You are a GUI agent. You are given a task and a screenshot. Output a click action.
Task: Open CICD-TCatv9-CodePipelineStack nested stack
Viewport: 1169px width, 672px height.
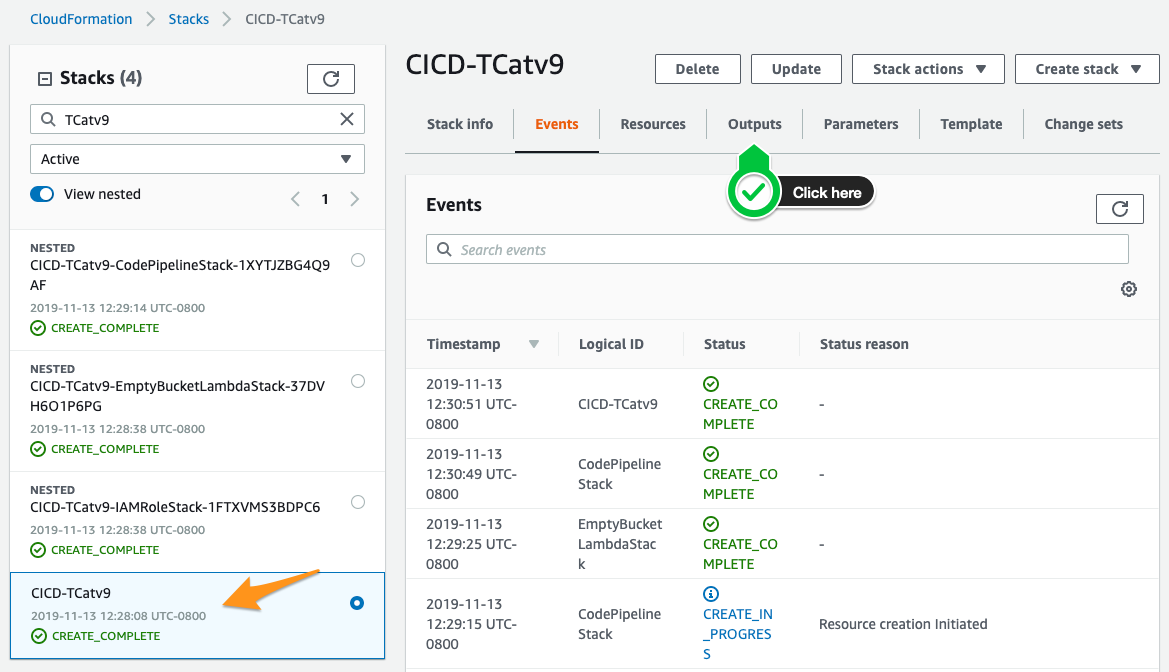pos(180,275)
